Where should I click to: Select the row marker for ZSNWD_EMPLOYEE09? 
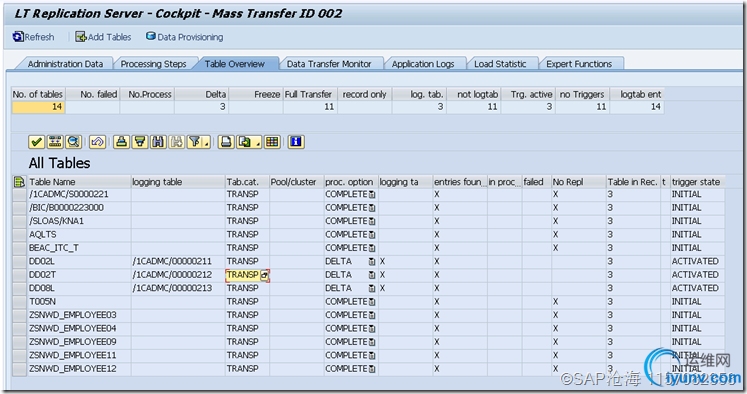(x=19, y=342)
